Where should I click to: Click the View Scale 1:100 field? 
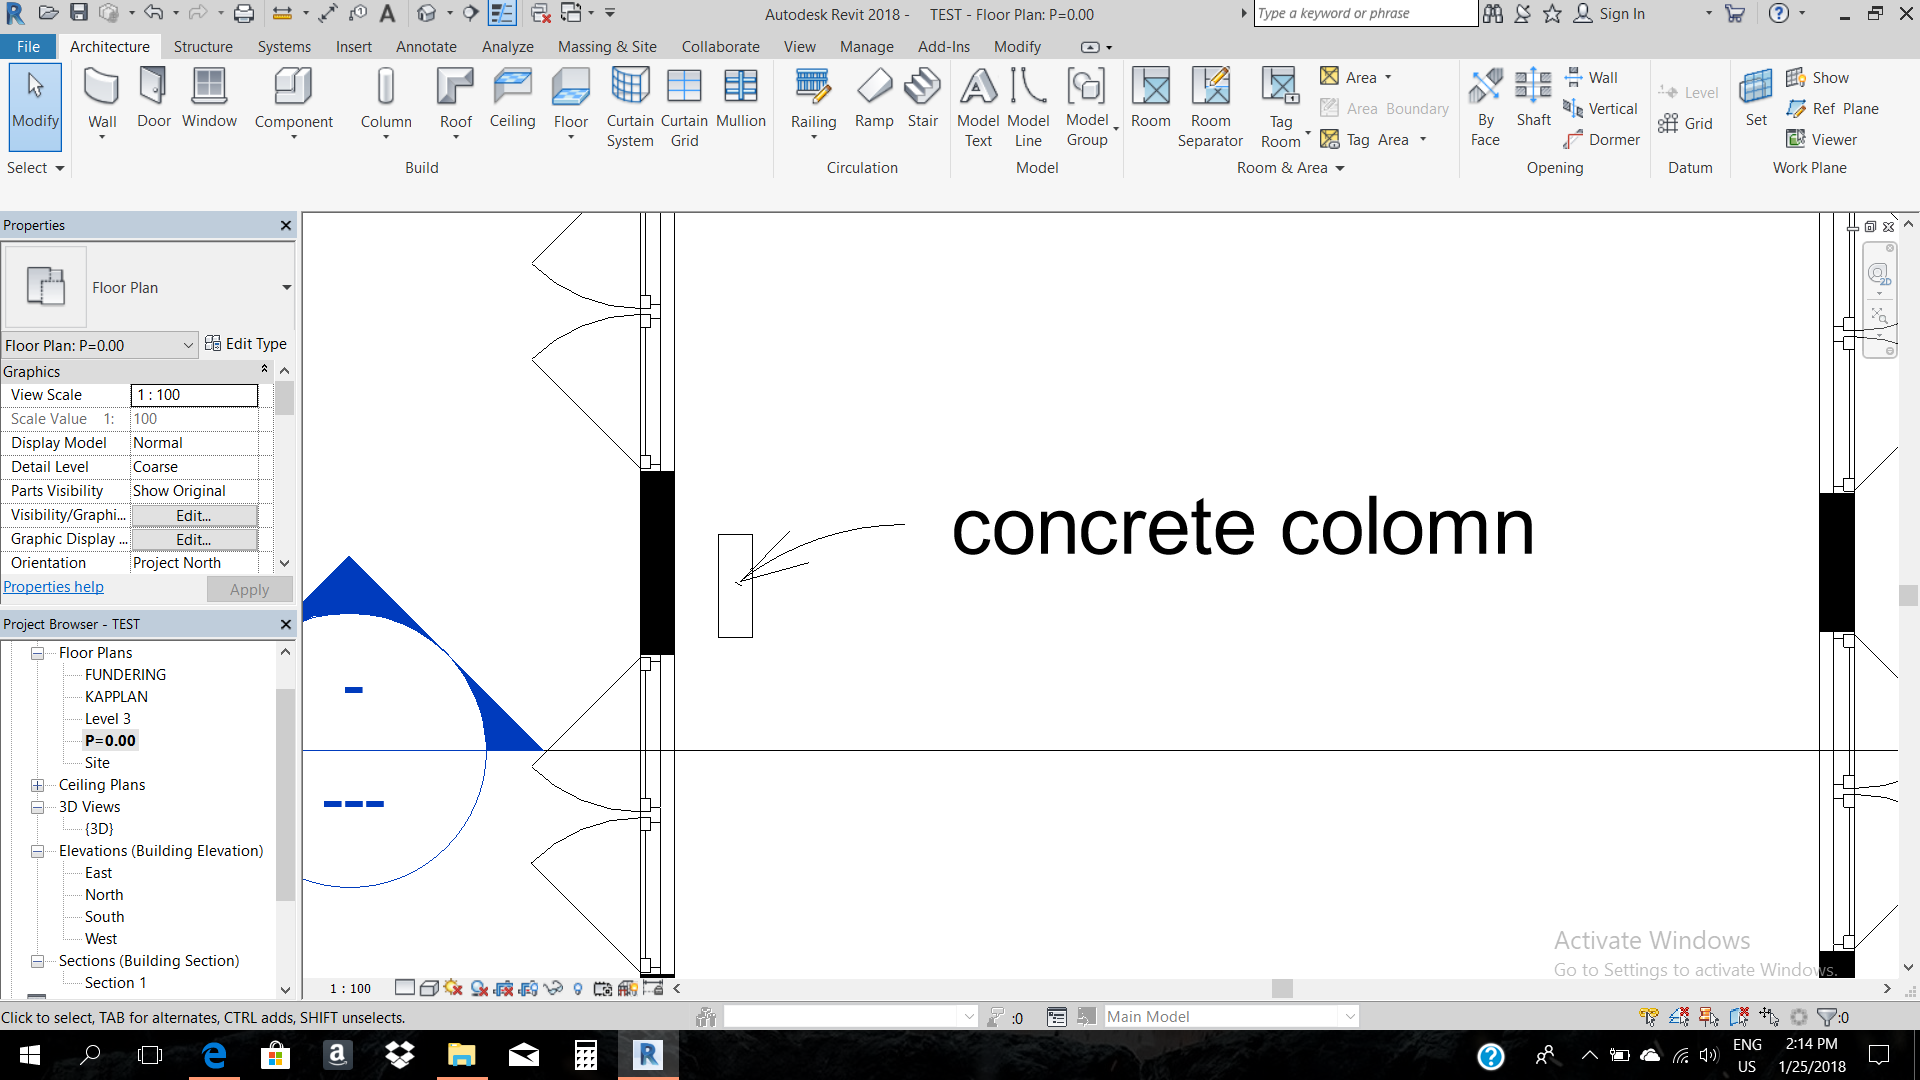tap(194, 395)
